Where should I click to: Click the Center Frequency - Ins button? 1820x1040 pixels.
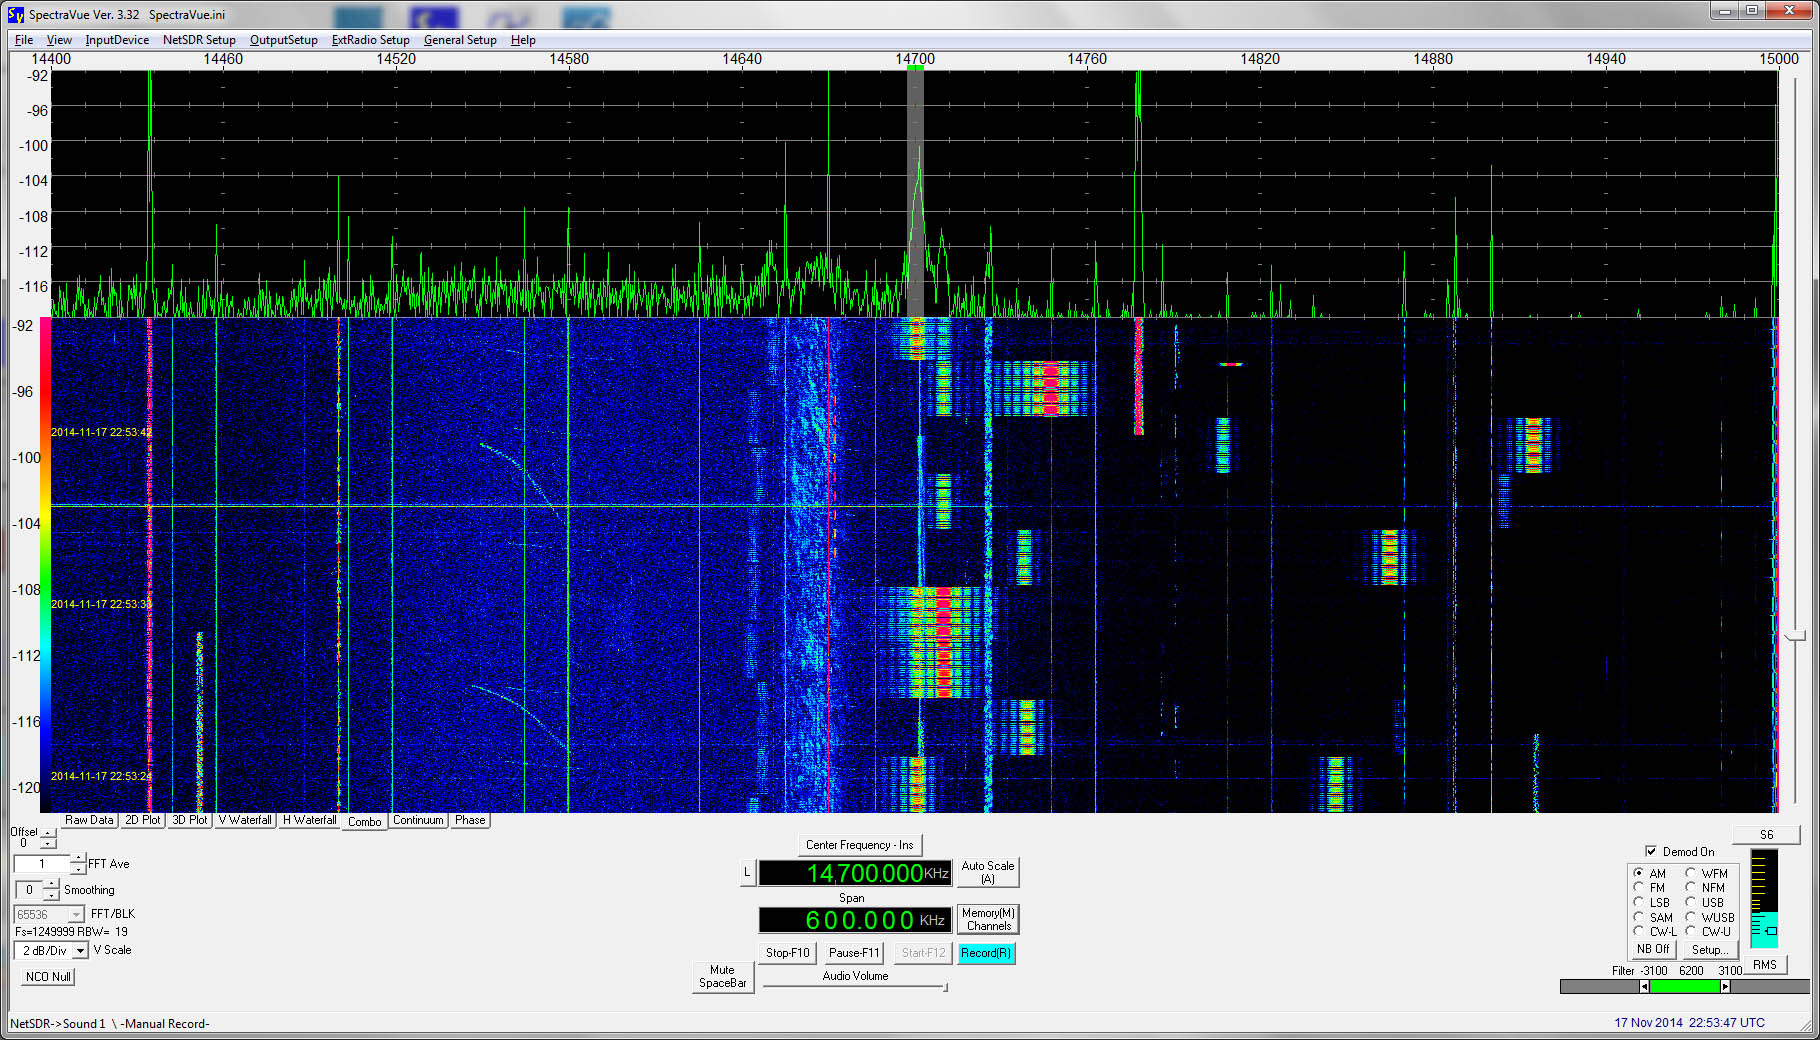click(x=860, y=845)
